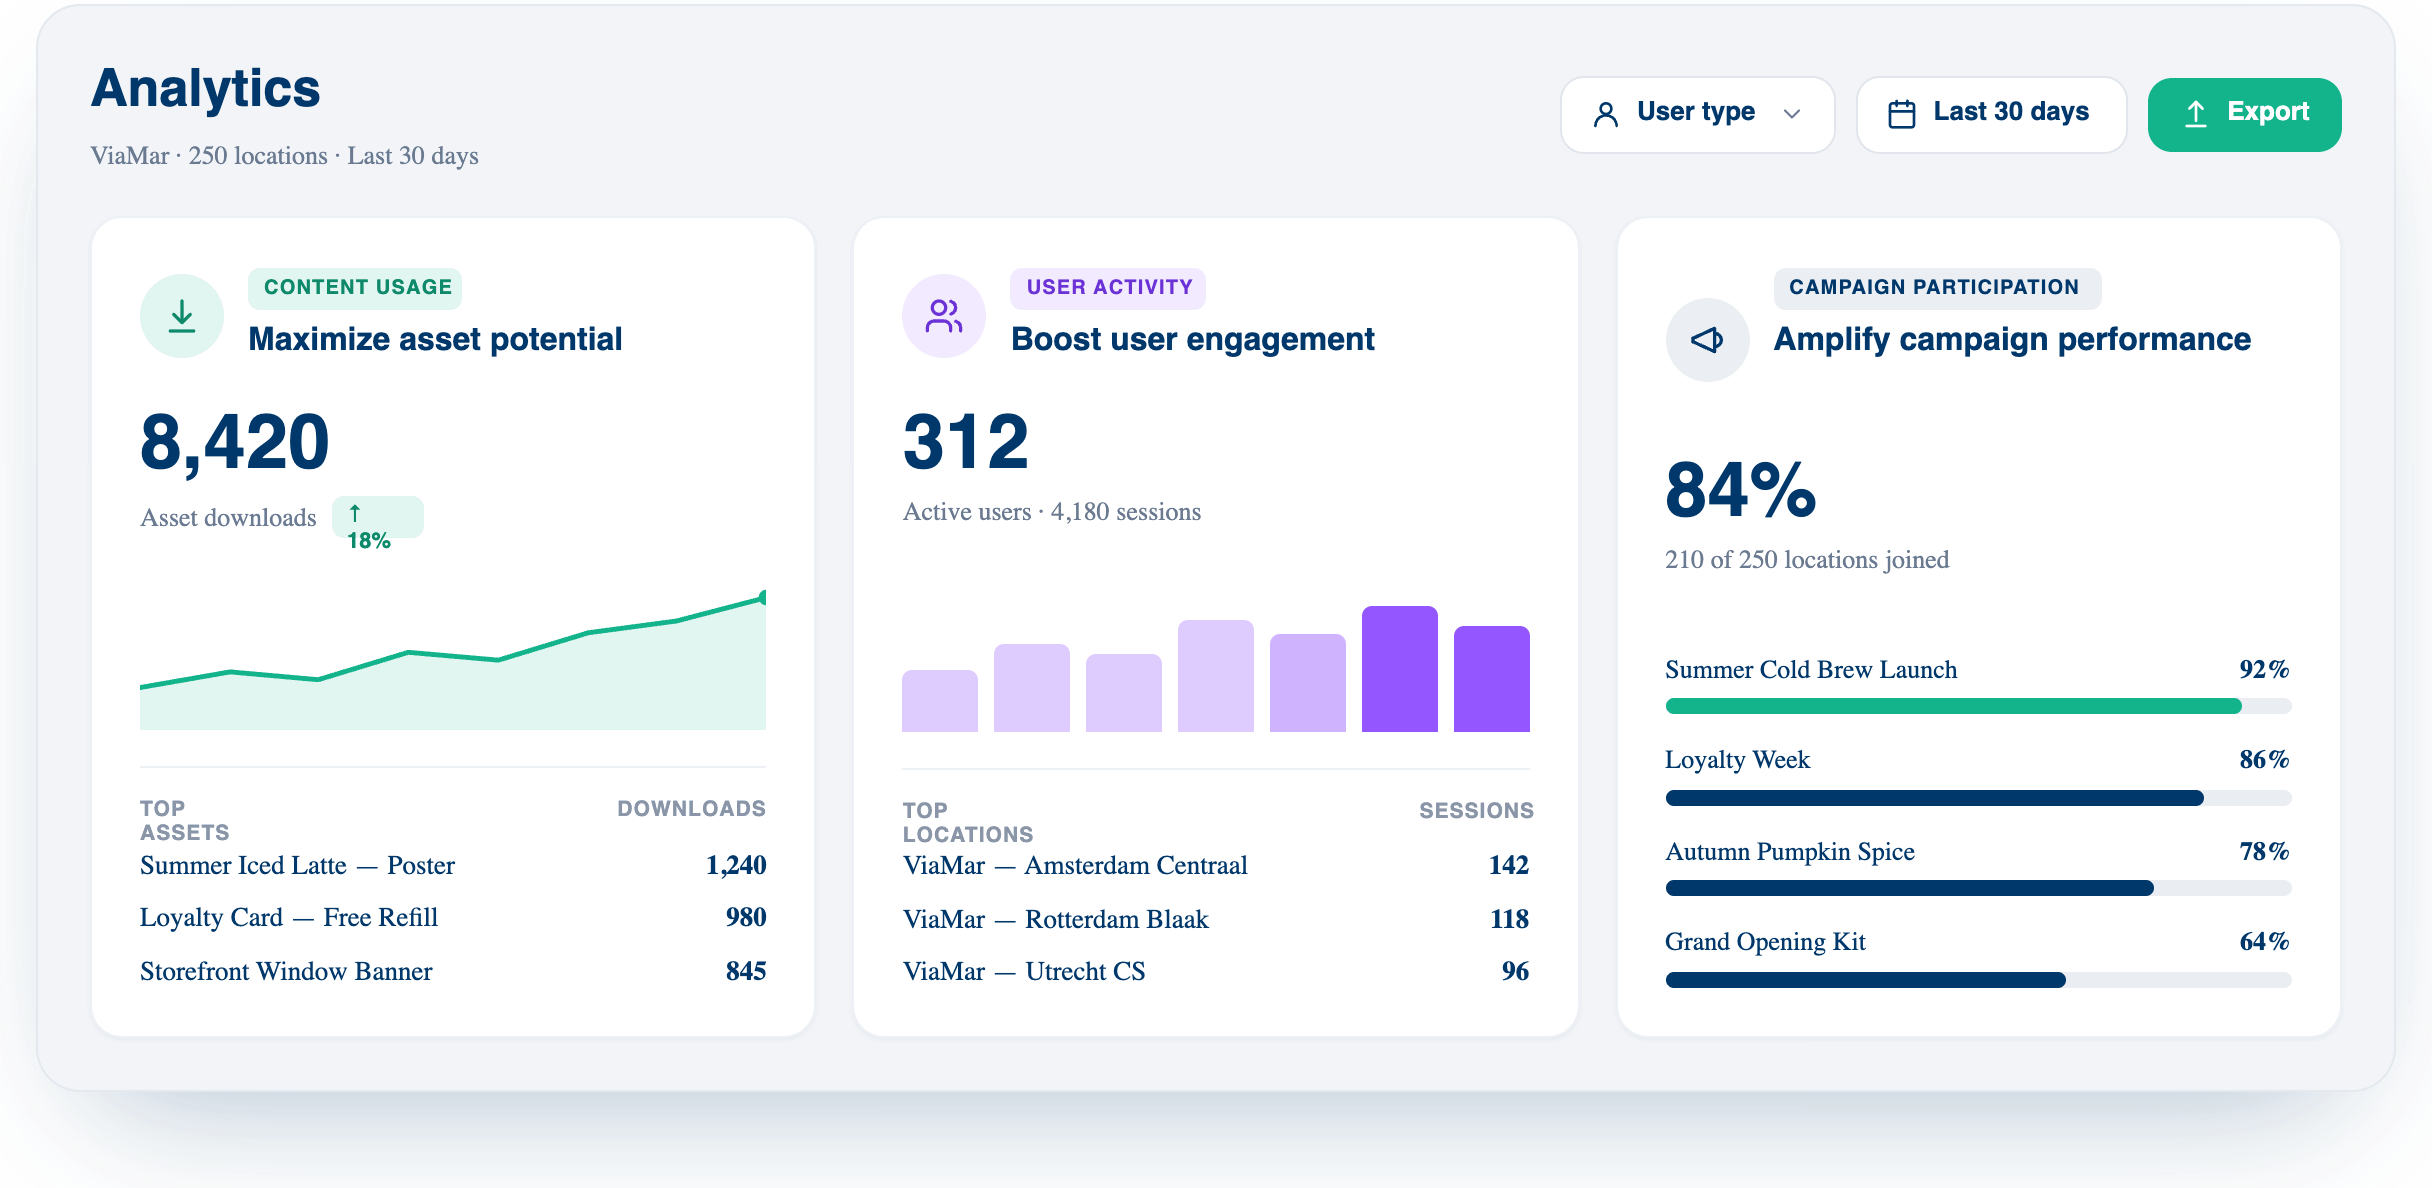Open the CAMPAIGN PARTICIPATION tag label

1937,288
